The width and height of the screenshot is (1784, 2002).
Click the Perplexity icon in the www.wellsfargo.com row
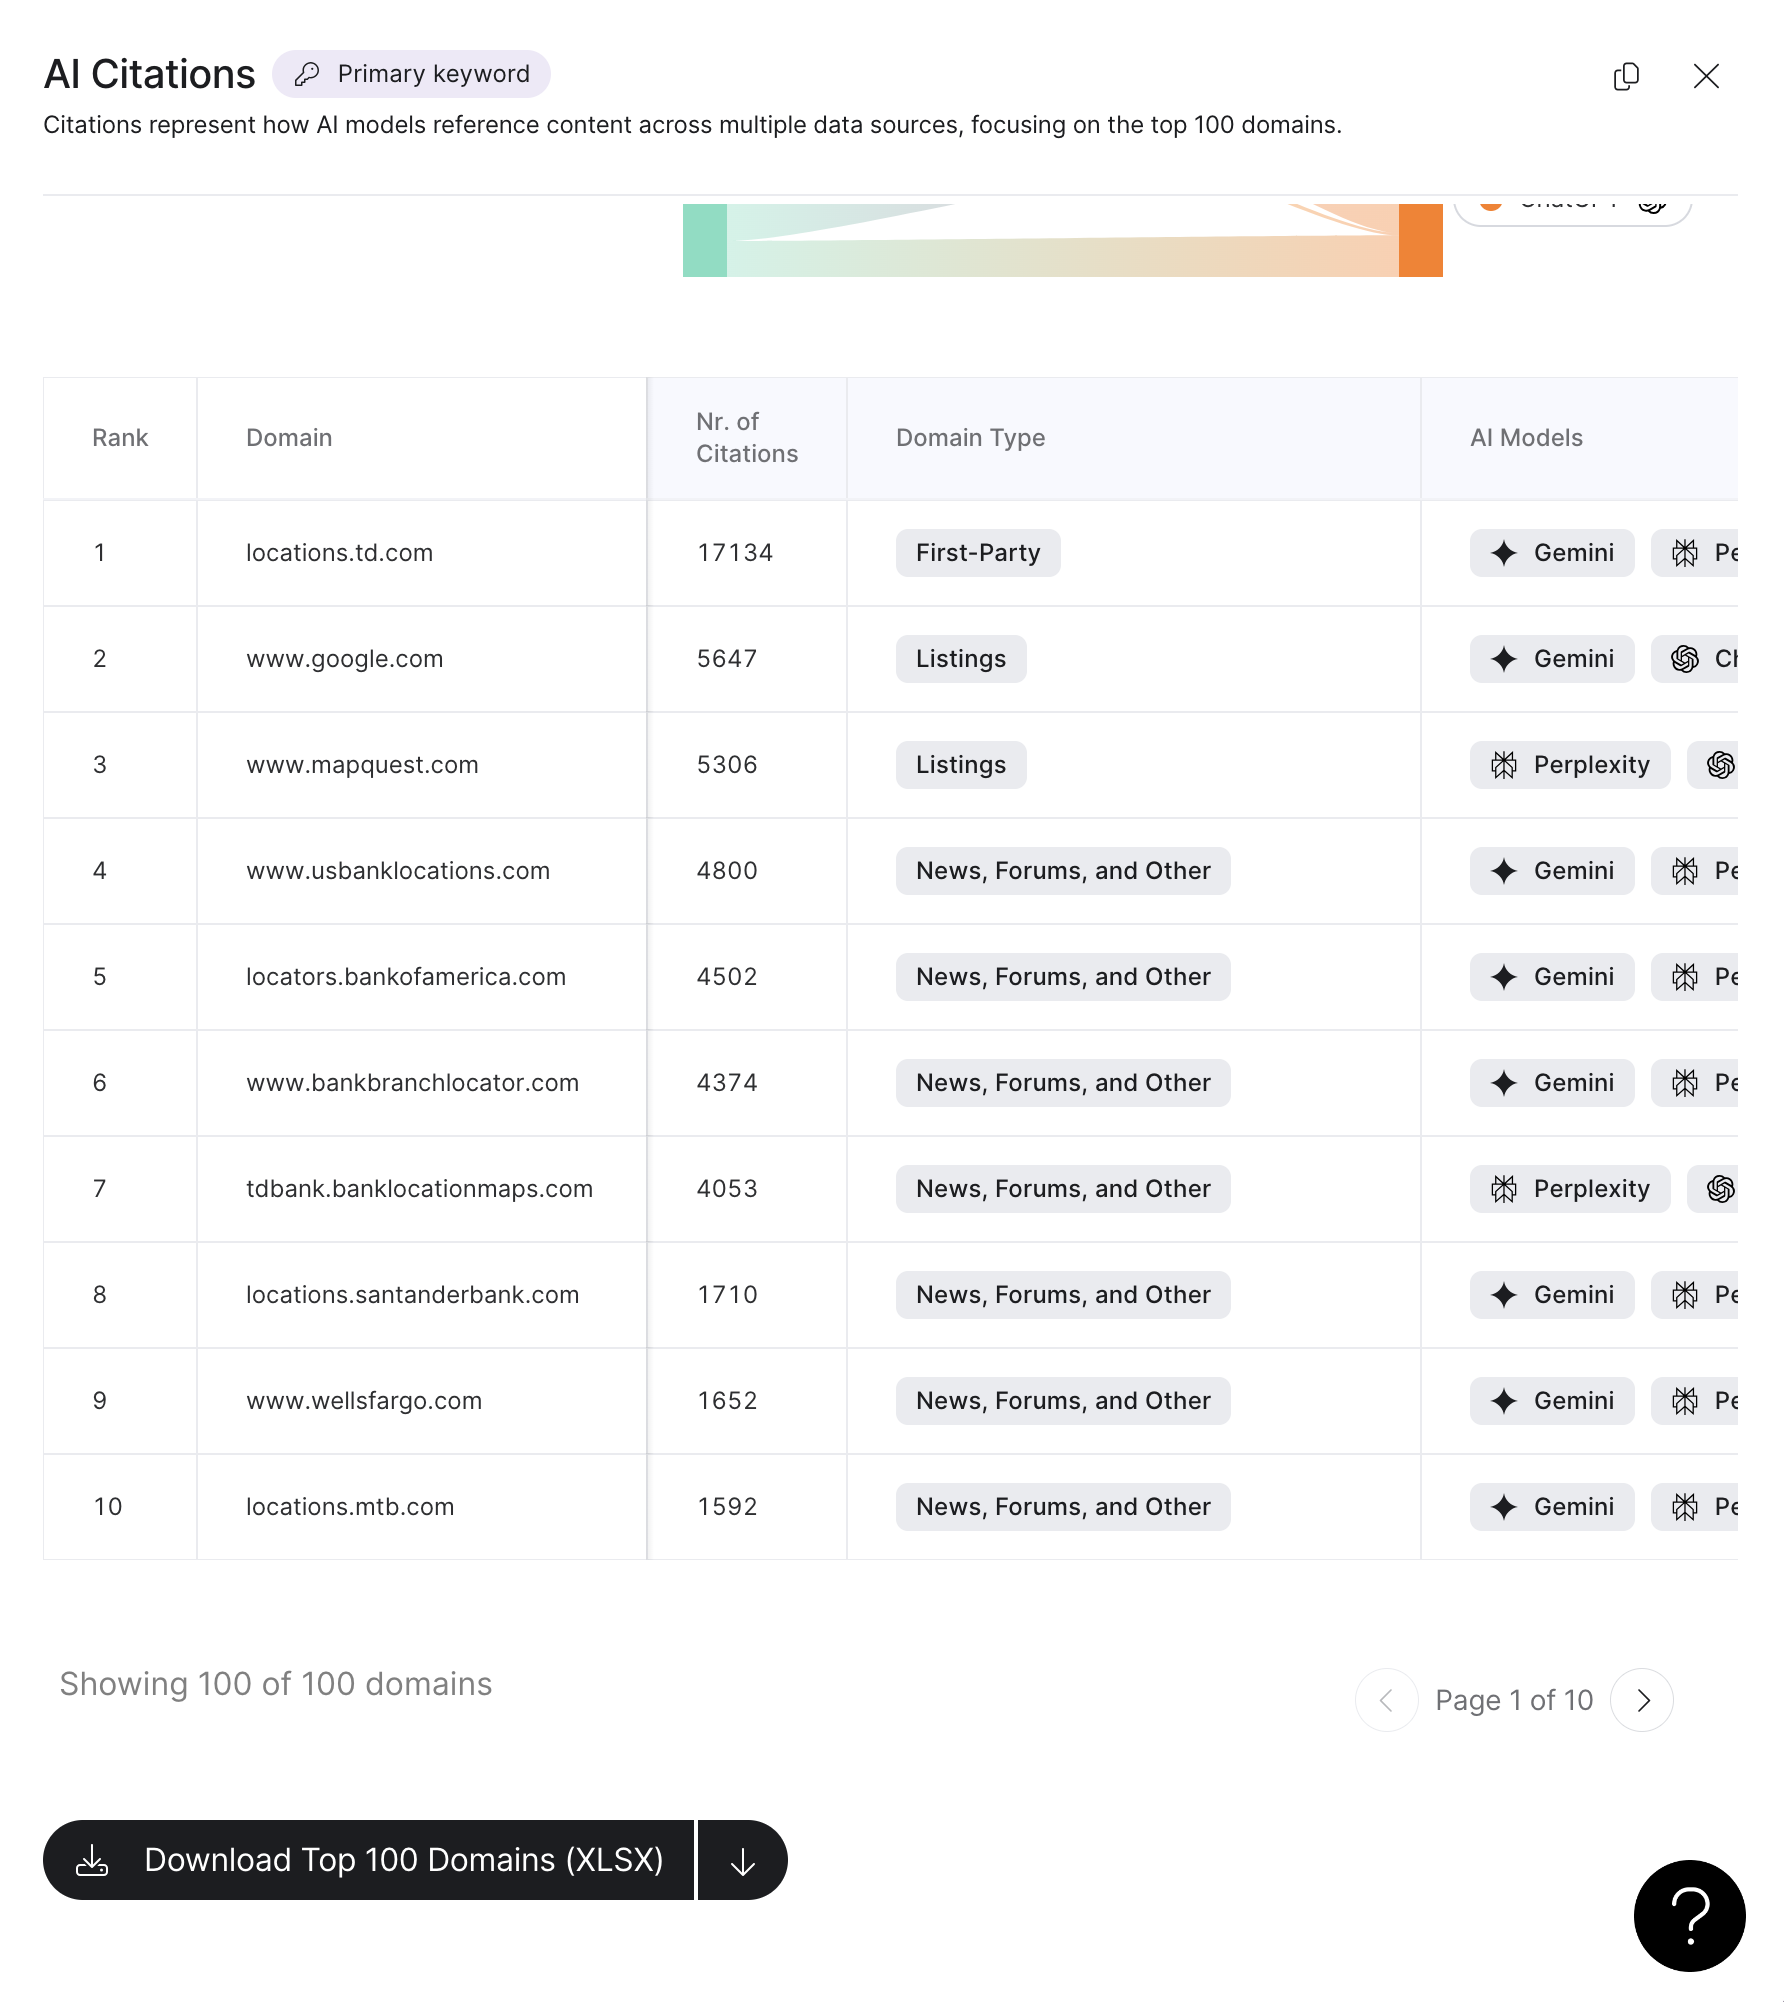coord(1686,1401)
